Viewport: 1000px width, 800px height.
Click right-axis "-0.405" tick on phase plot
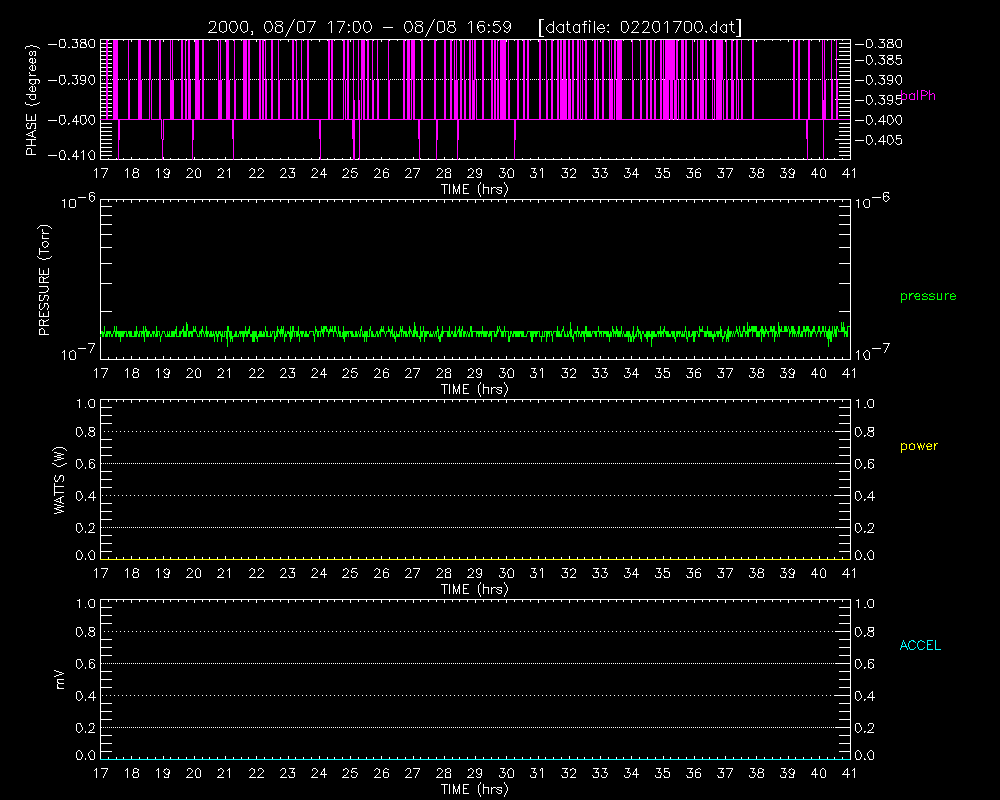[x=879, y=140]
